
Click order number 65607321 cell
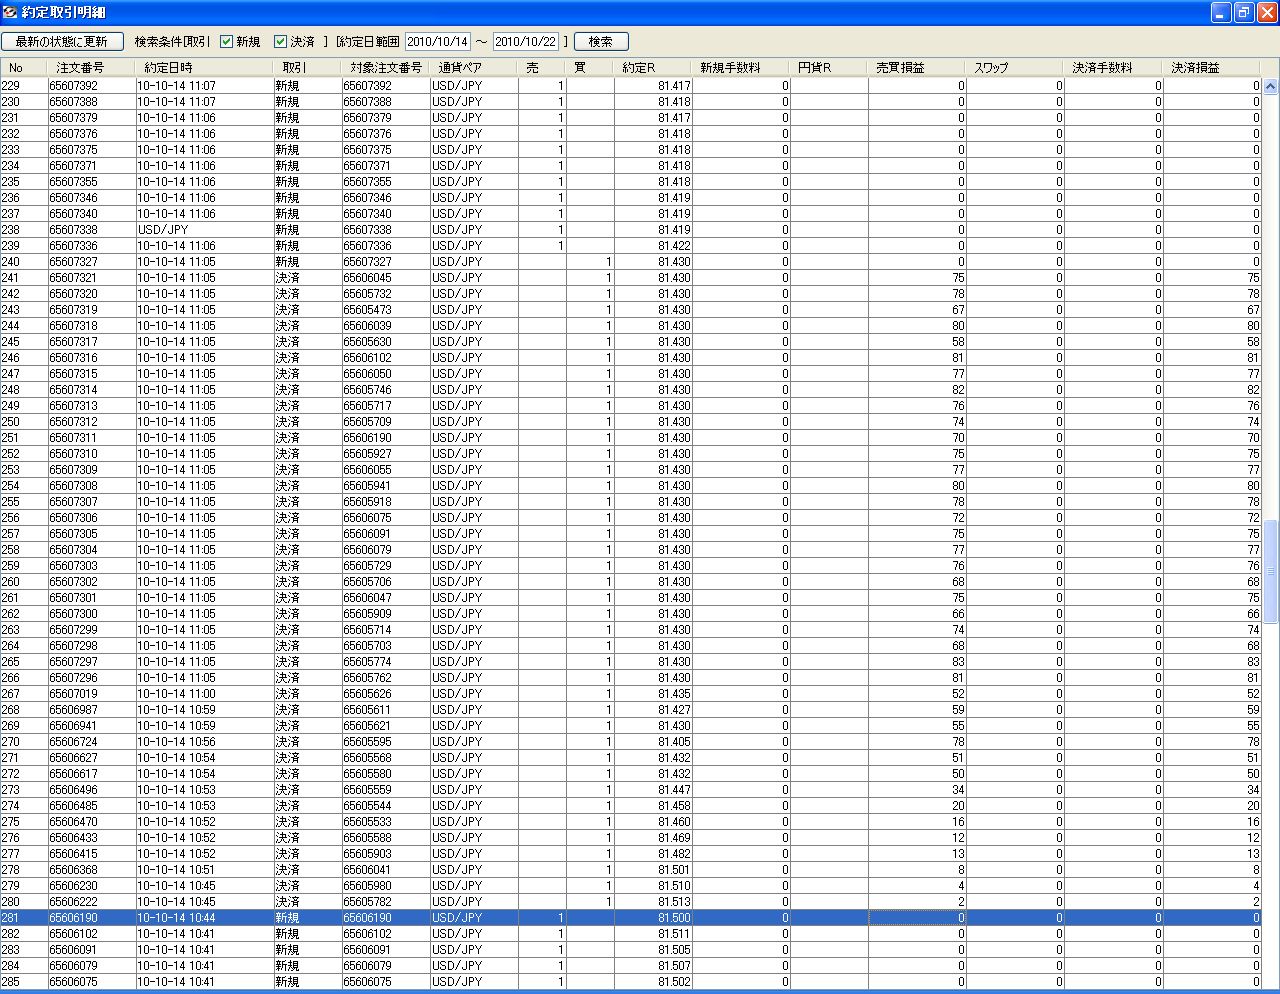point(91,278)
